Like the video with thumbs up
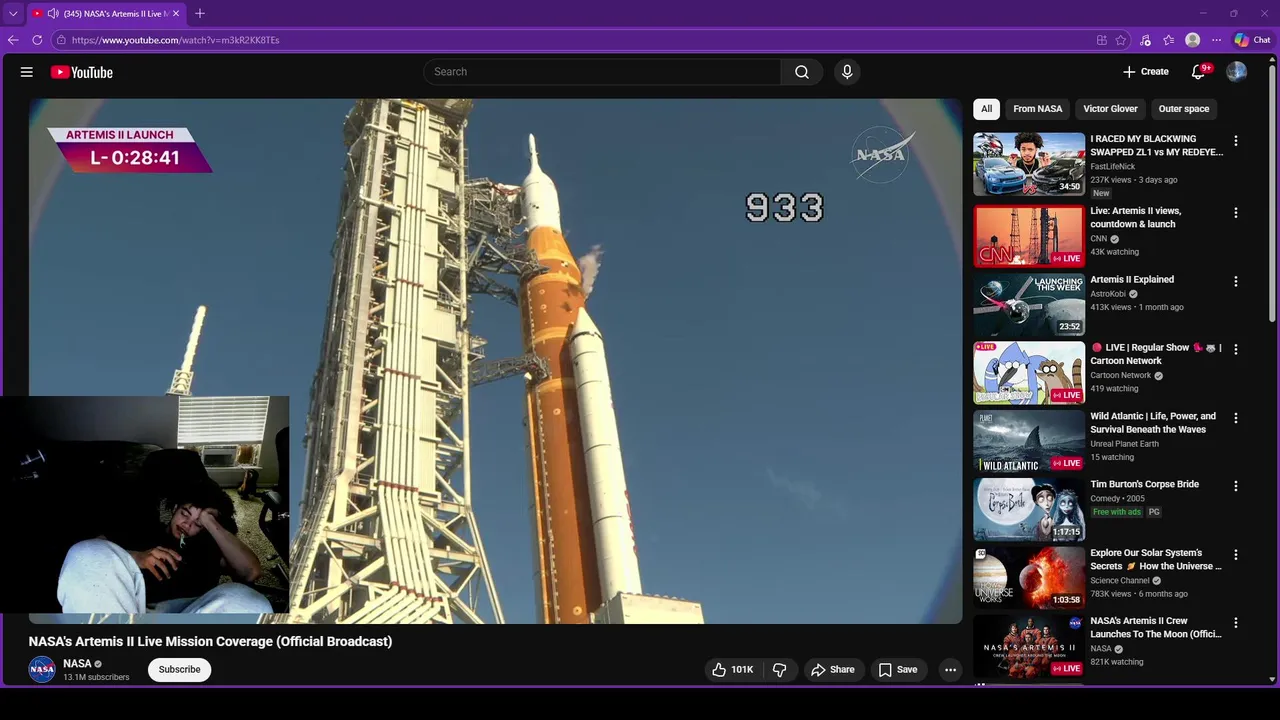The height and width of the screenshot is (720, 1280). coord(732,670)
